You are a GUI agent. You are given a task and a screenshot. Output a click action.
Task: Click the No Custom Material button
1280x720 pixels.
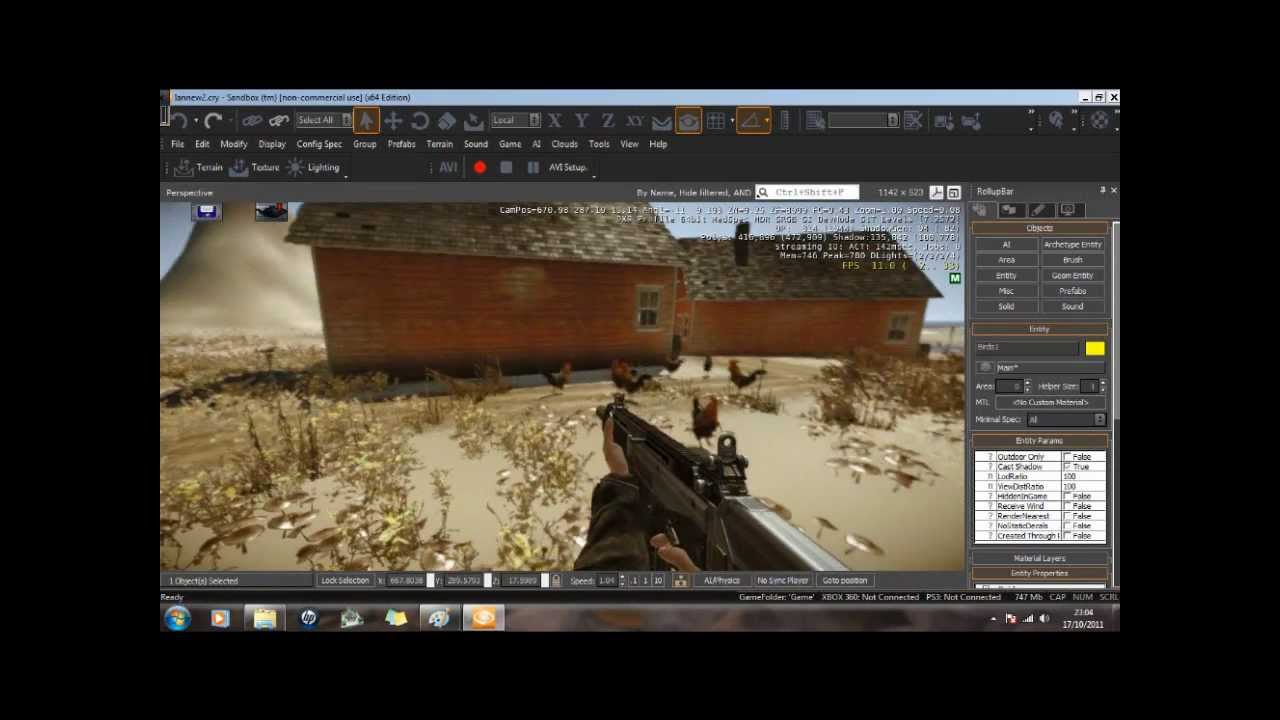(1050, 403)
